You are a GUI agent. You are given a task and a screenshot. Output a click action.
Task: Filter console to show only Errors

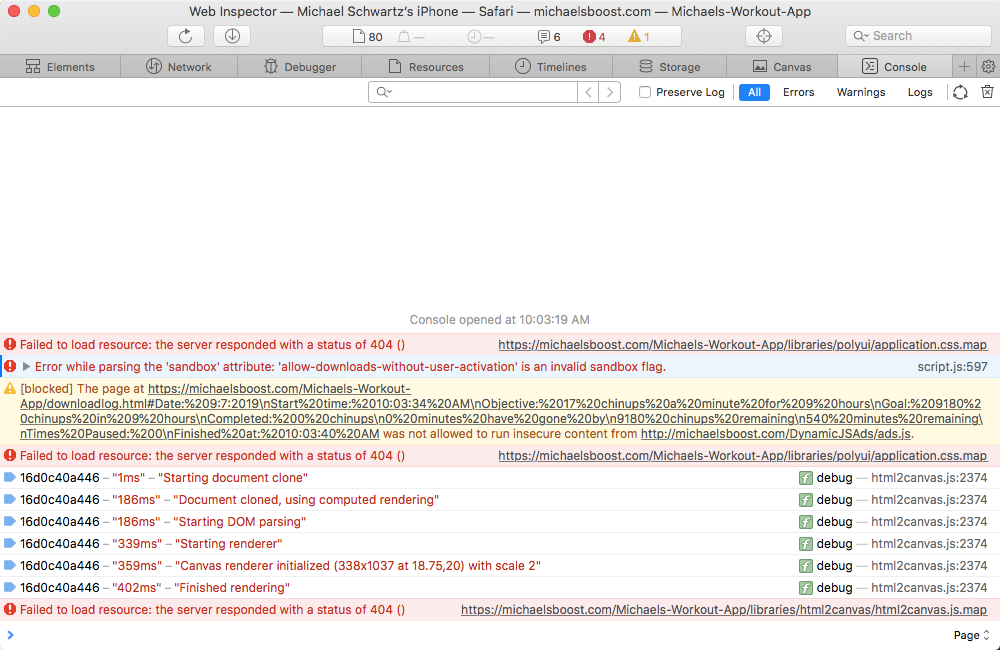click(x=799, y=91)
